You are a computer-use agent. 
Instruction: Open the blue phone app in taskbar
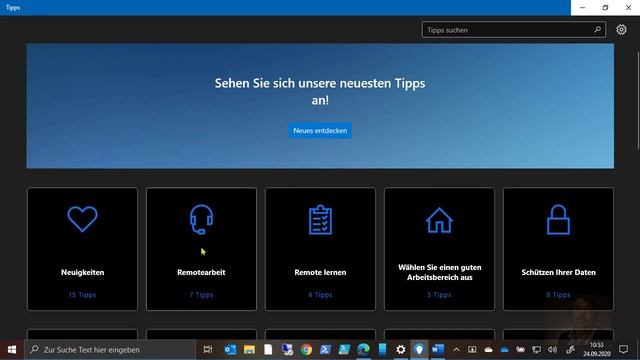tap(382, 350)
